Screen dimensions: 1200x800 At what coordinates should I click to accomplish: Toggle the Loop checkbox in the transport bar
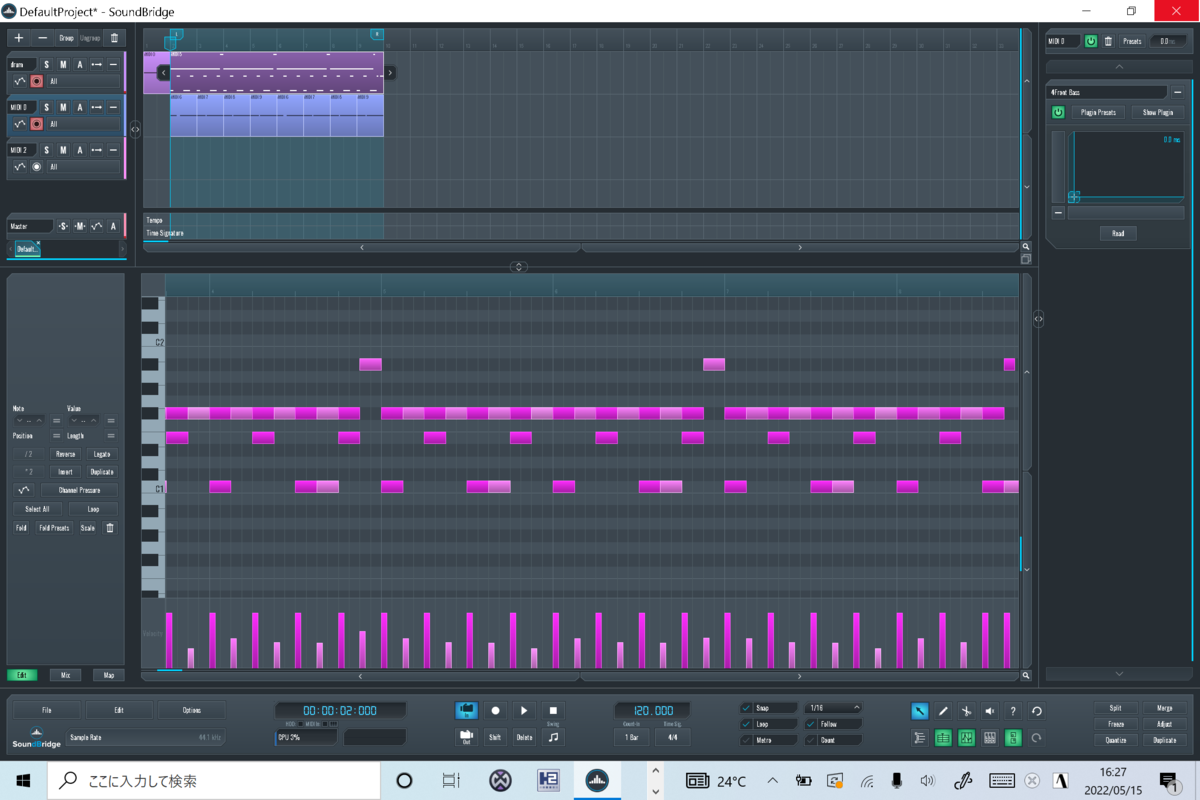pos(746,724)
